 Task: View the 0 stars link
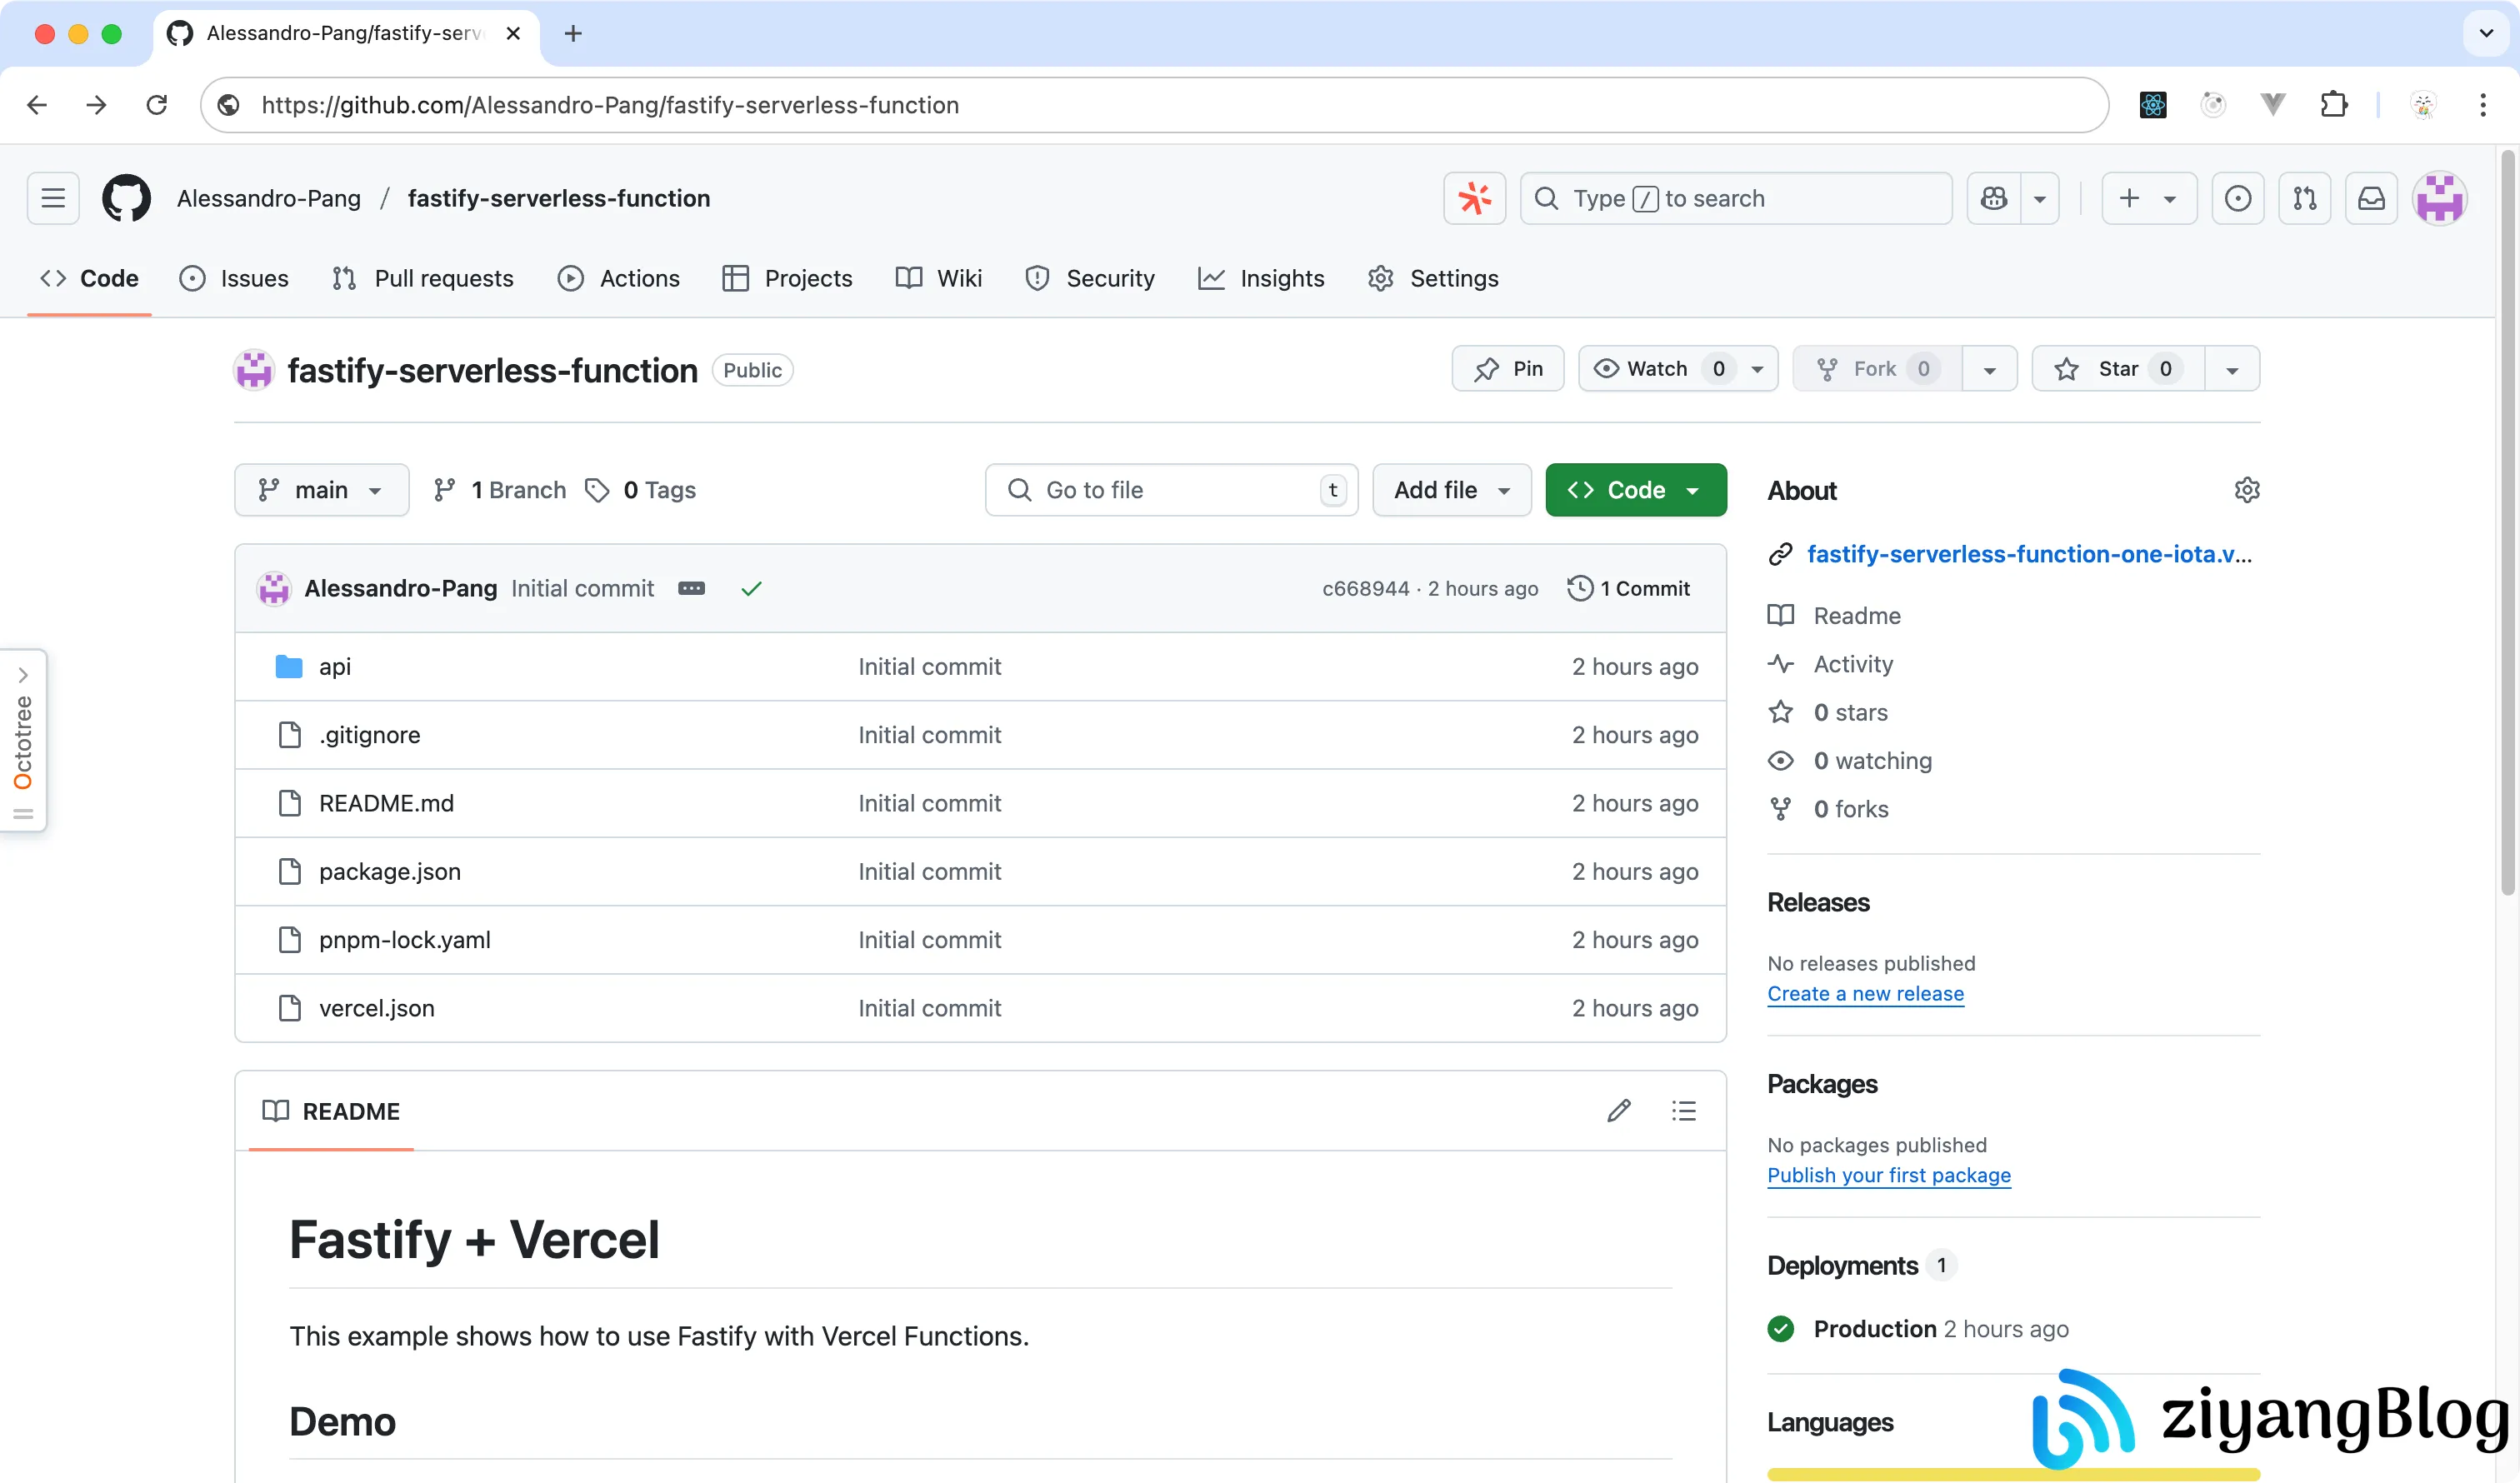(1850, 713)
